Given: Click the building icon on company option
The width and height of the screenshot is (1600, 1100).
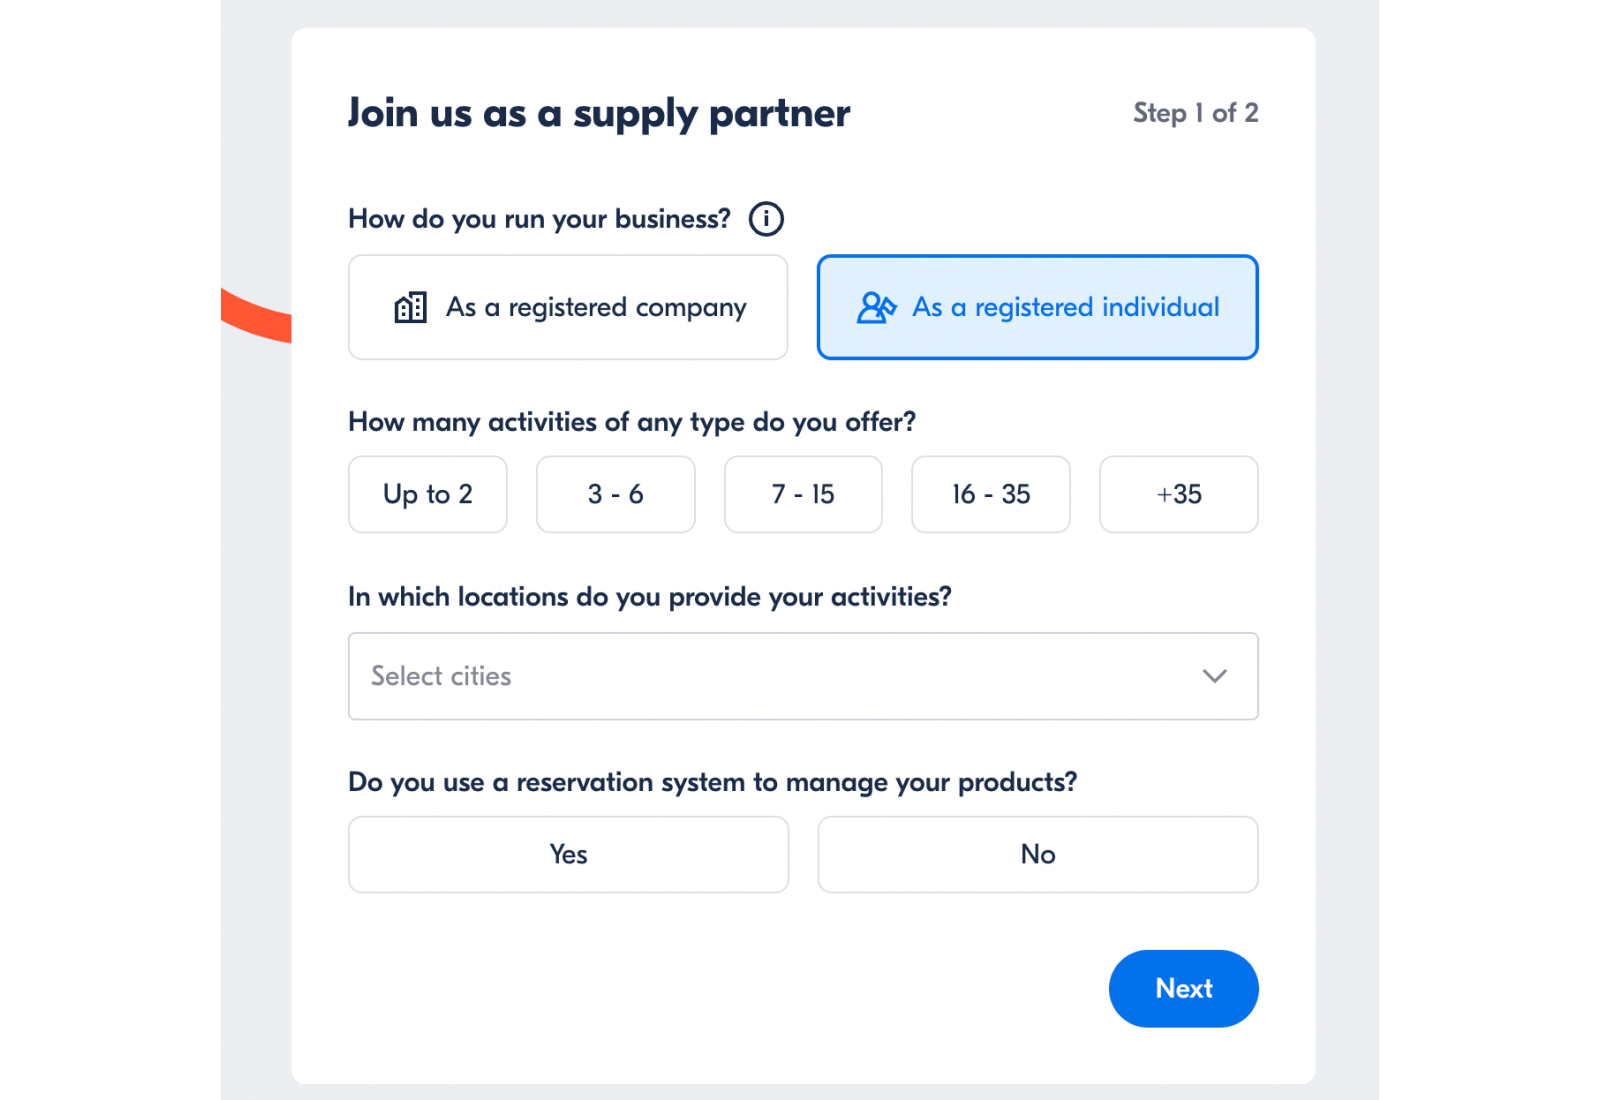Looking at the screenshot, I should pos(410,307).
